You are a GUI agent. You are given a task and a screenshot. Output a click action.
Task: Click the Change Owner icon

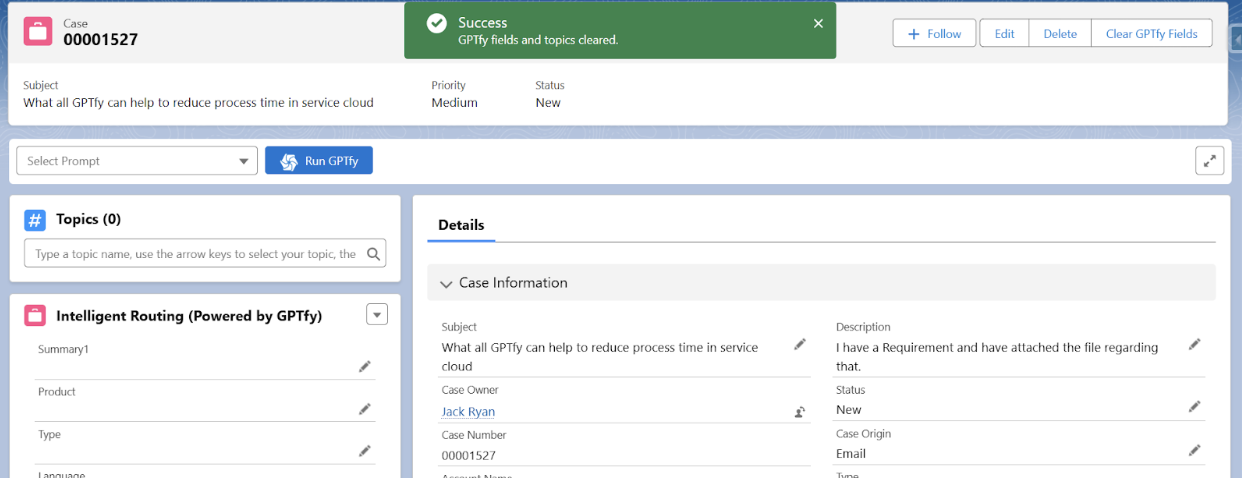[x=800, y=412]
